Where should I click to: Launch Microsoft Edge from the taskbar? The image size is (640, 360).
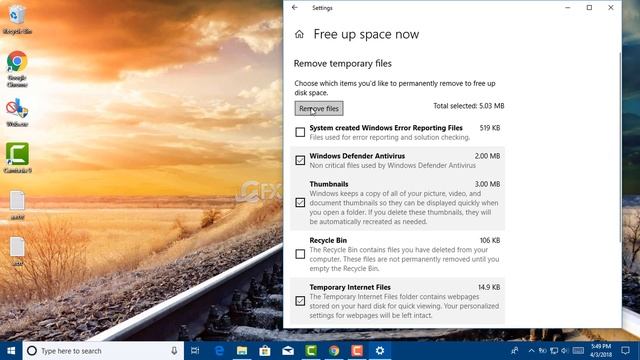(219, 351)
